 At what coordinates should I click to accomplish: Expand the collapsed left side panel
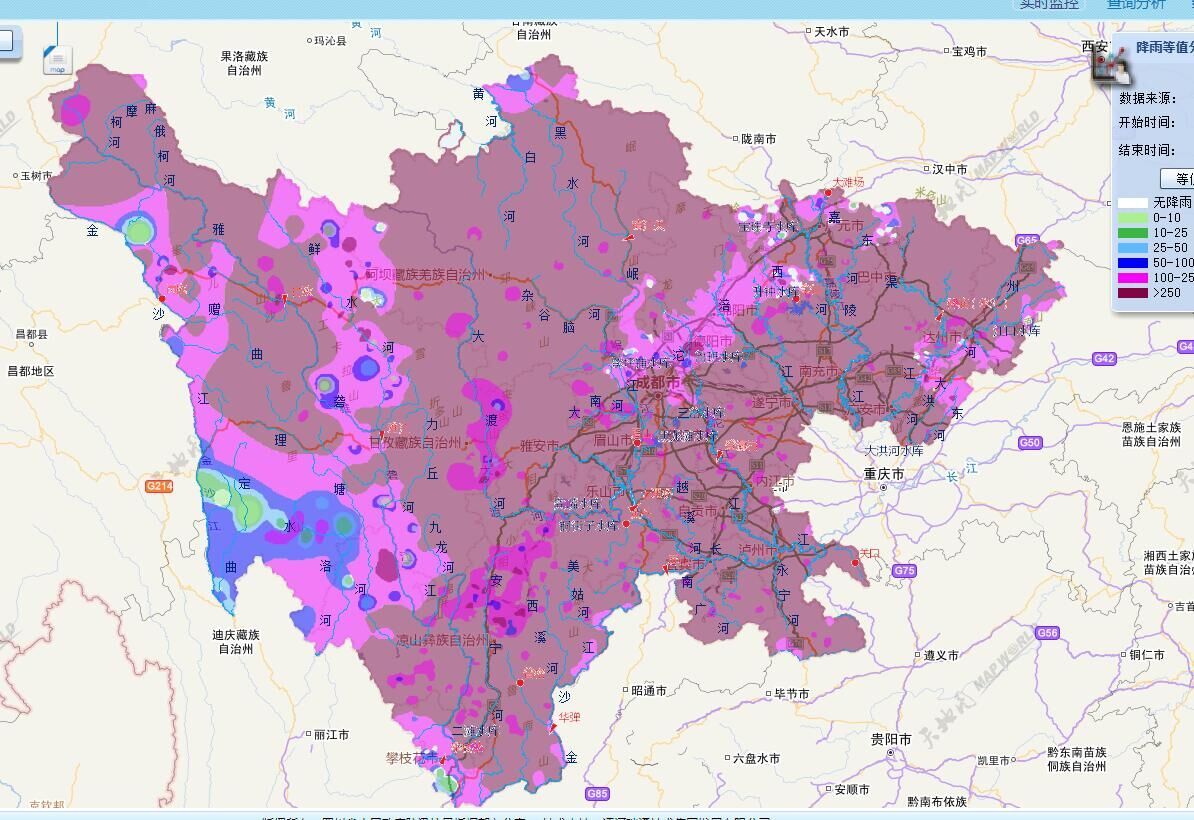tap(8, 41)
